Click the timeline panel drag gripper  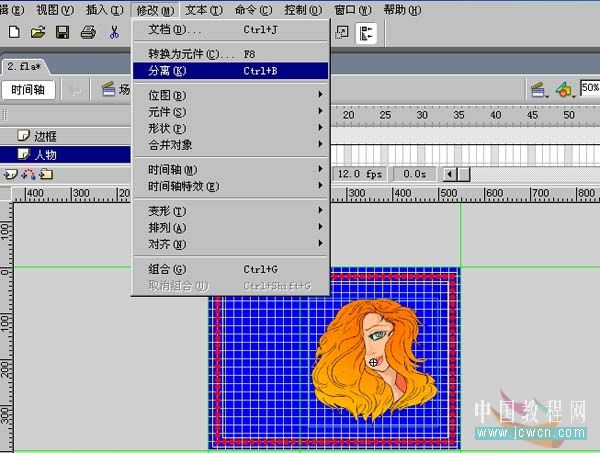(5, 114)
